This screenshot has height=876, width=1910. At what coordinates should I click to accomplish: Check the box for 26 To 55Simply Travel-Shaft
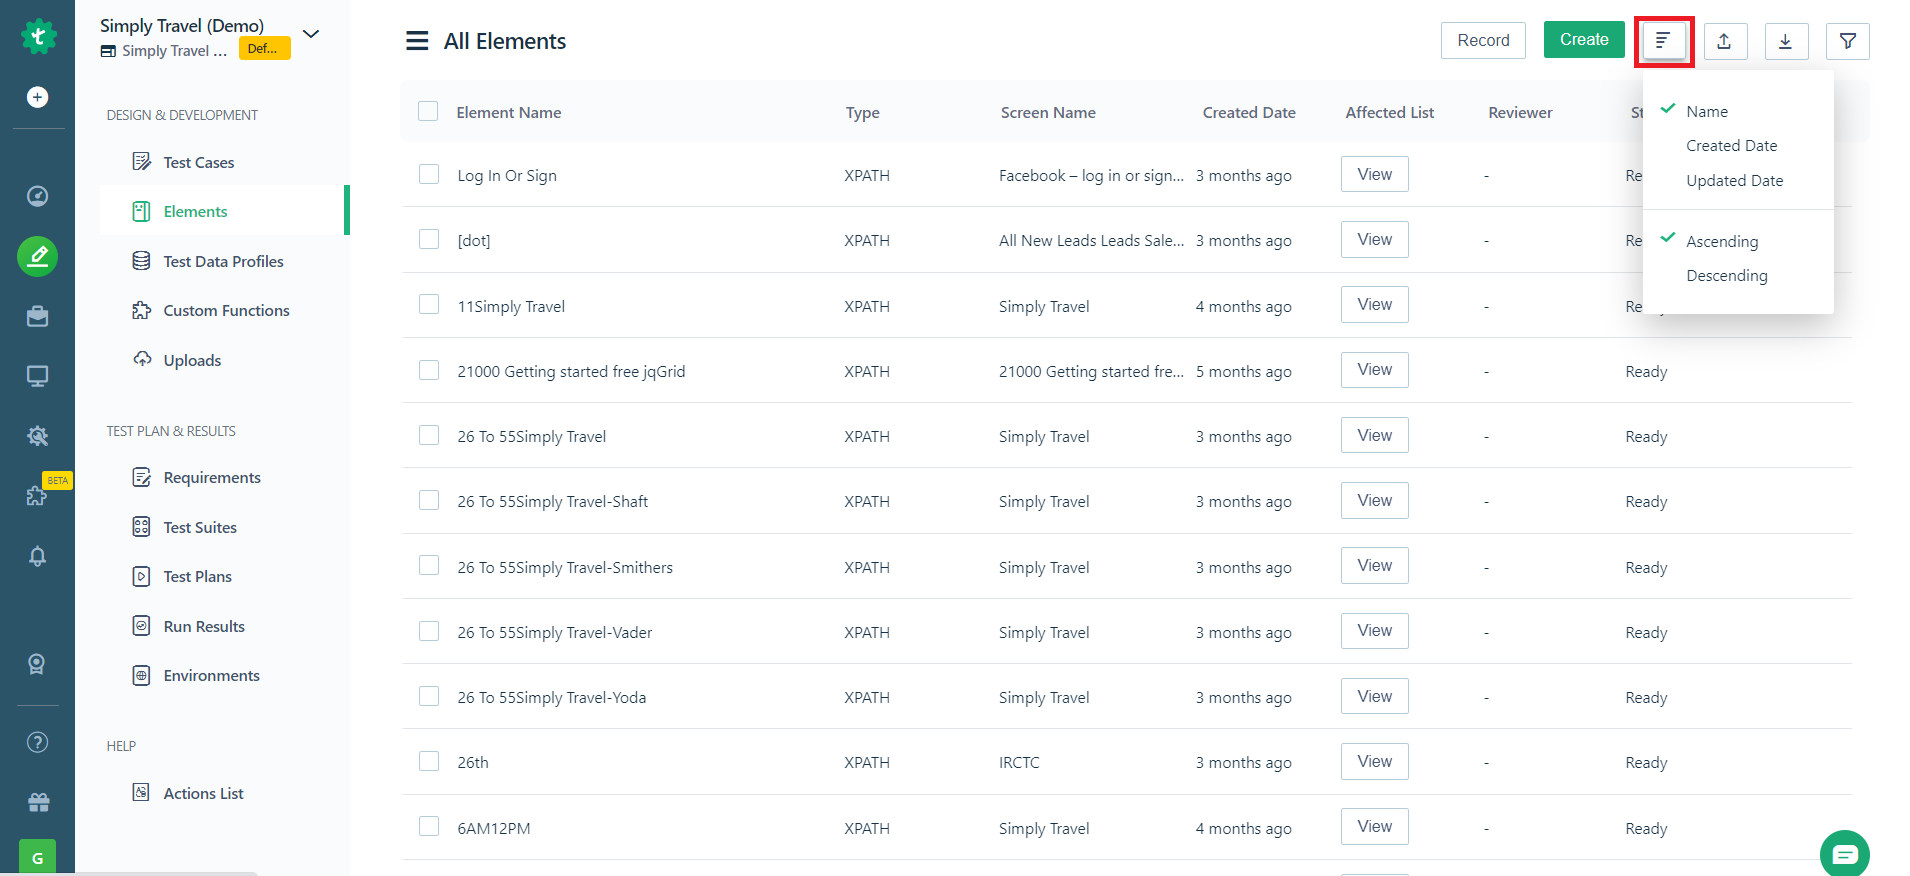tap(429, 500)
